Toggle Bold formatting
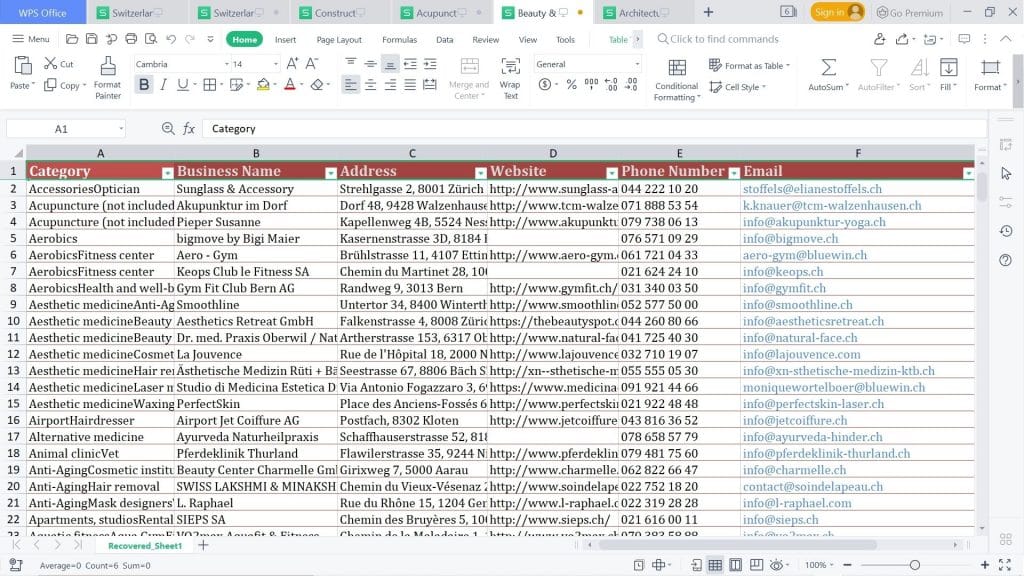Screen dimensions: 1024x576 click(144, 84)
